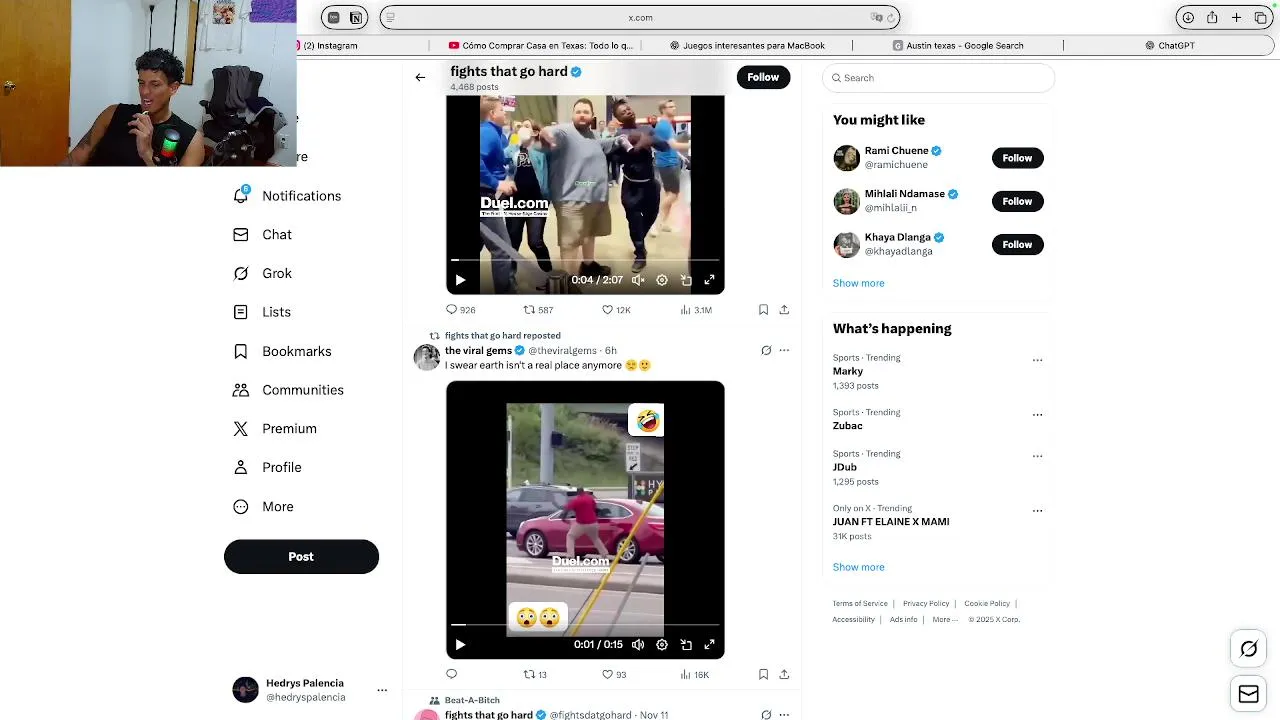Share the first video post
The height and width of the screenshot is (720, 1280).
coord(784,310)
